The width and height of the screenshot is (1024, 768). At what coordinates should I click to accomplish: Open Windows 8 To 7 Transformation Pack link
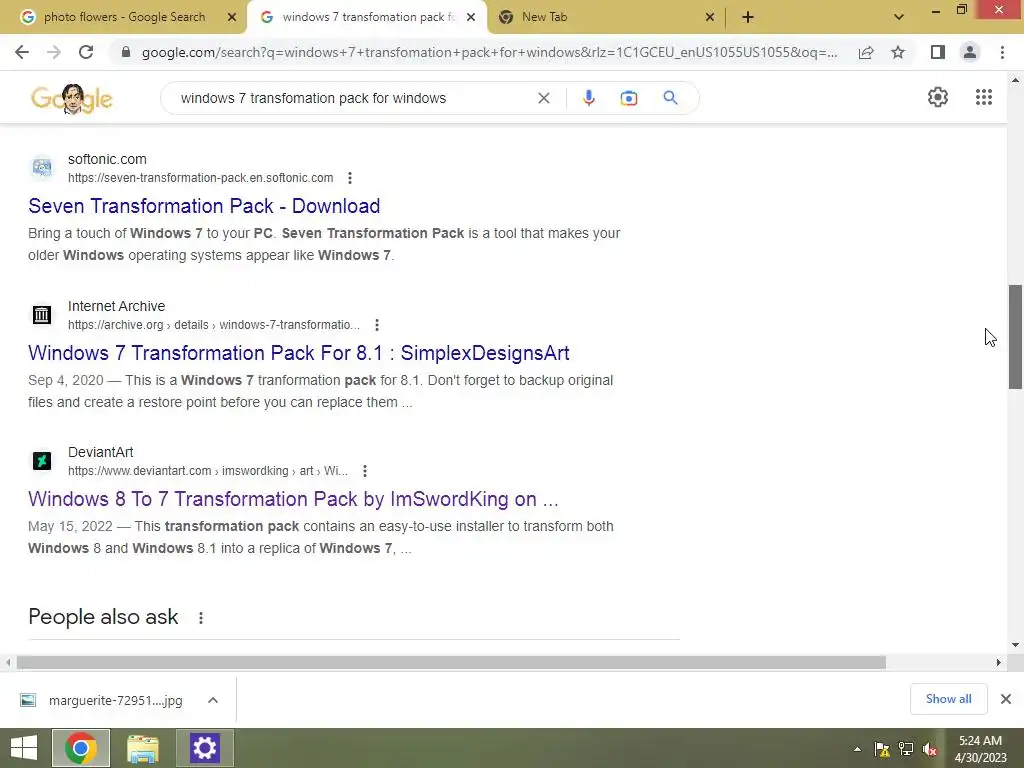tap(293, 500)
